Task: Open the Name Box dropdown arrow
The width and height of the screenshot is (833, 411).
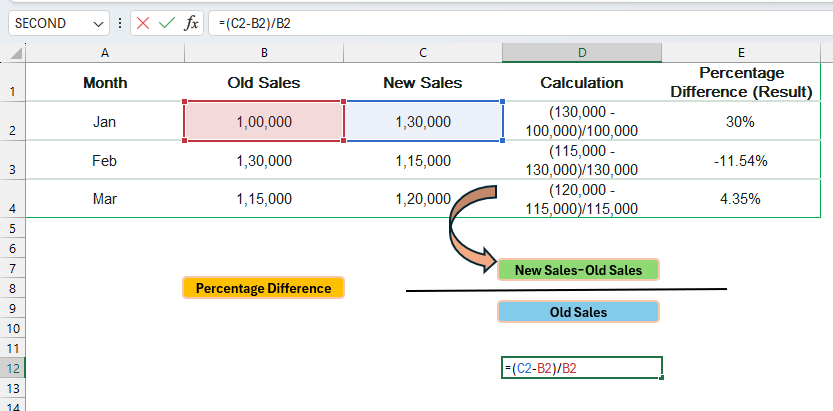Action: (x=98, y=24)
